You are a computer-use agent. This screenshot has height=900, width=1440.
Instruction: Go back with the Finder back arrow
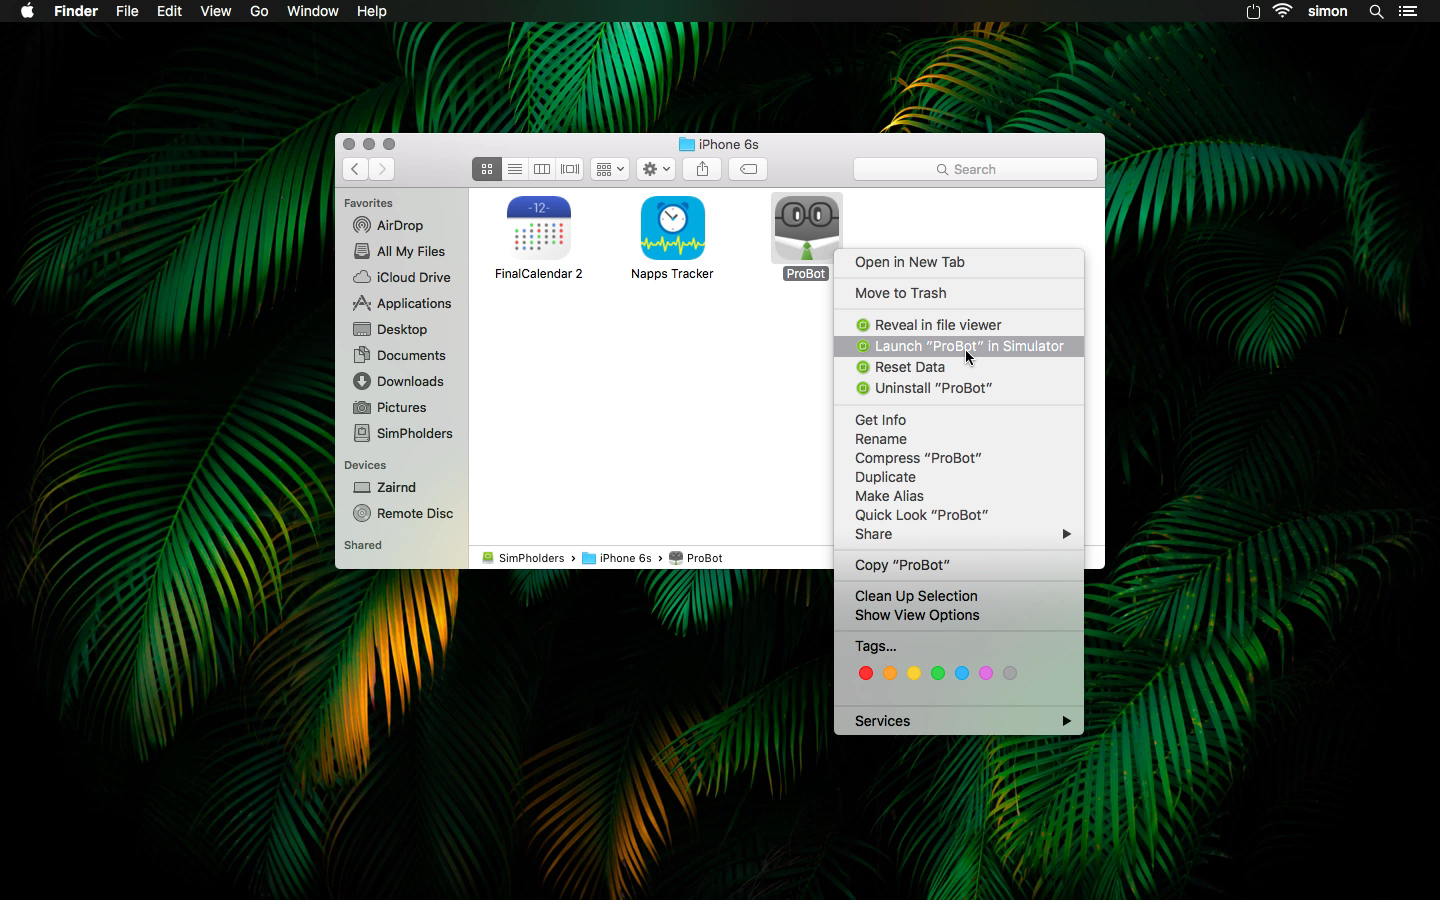coord(355,169)
